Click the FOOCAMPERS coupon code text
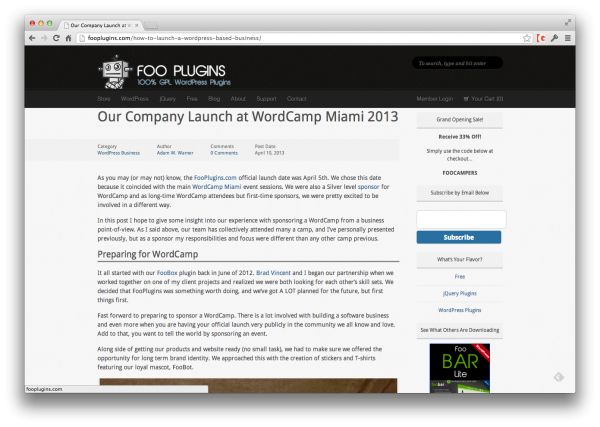This screenshot has height=427, width=600. tap(460, 173)
